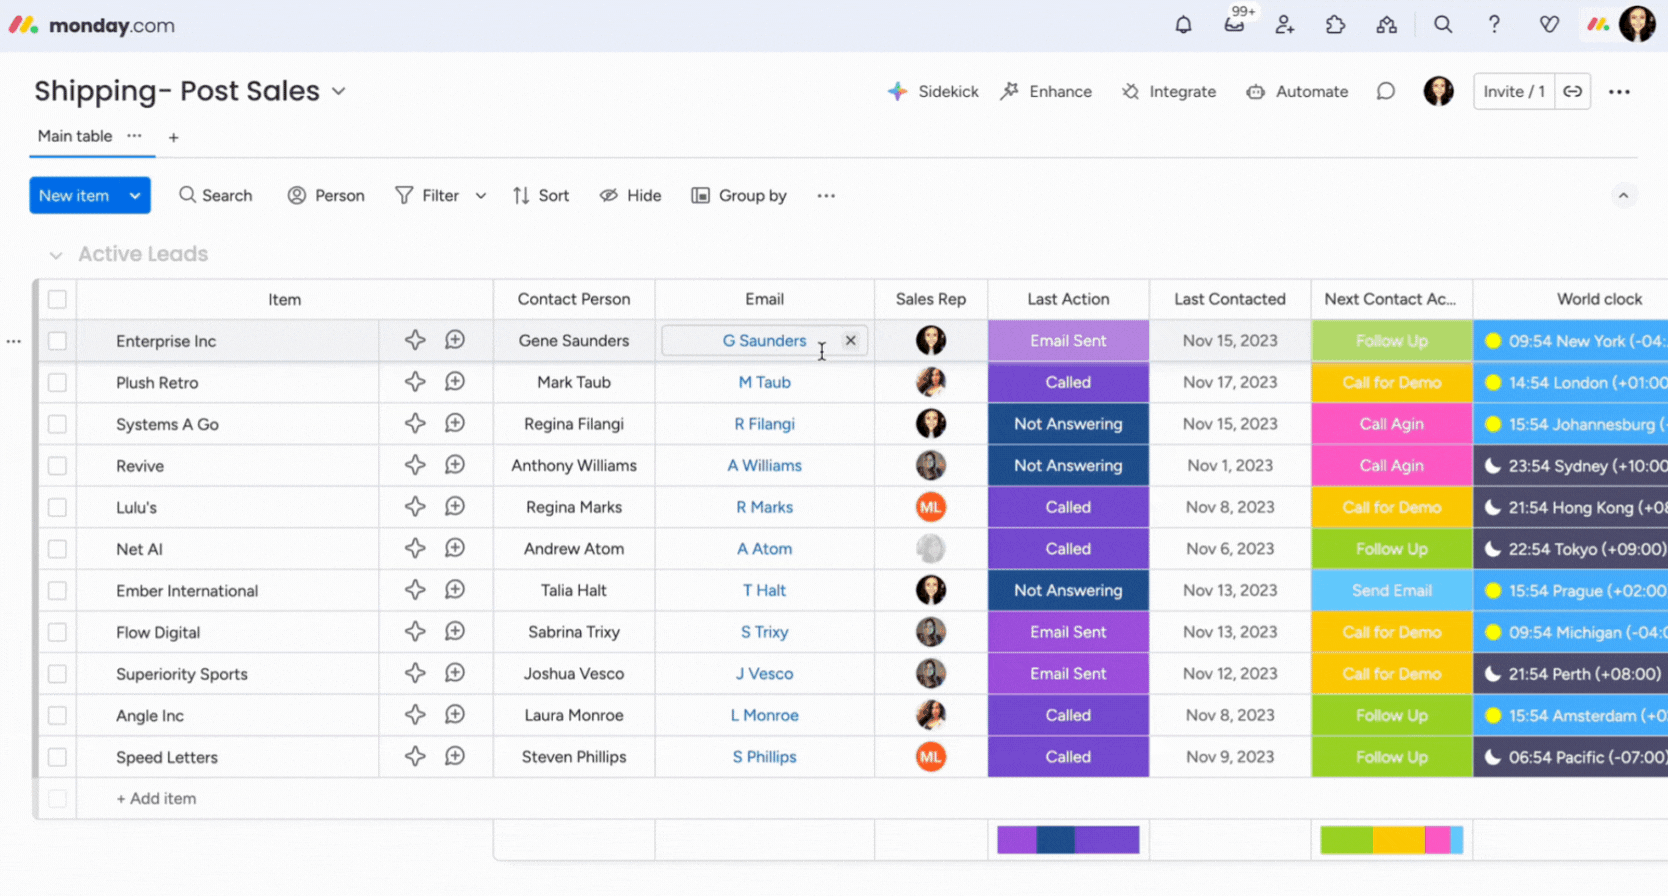Open the Shipping- Post Sales board name dropdown

[339, 92]
